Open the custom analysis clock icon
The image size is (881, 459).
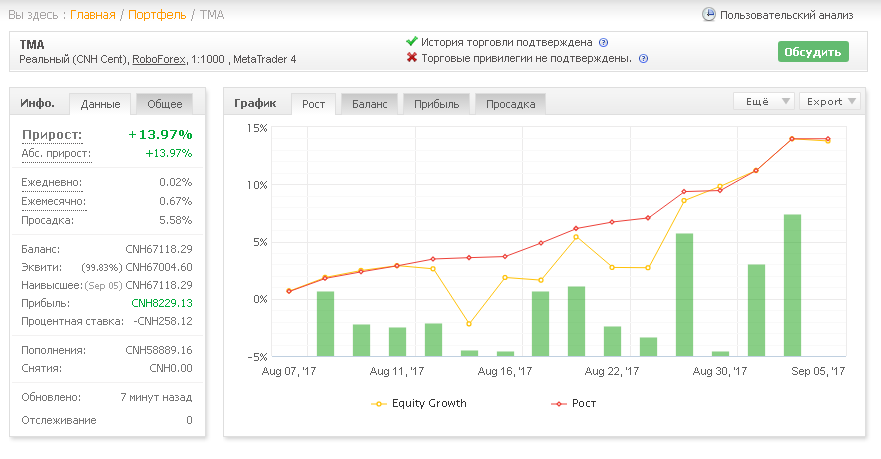tap(709, 15)
